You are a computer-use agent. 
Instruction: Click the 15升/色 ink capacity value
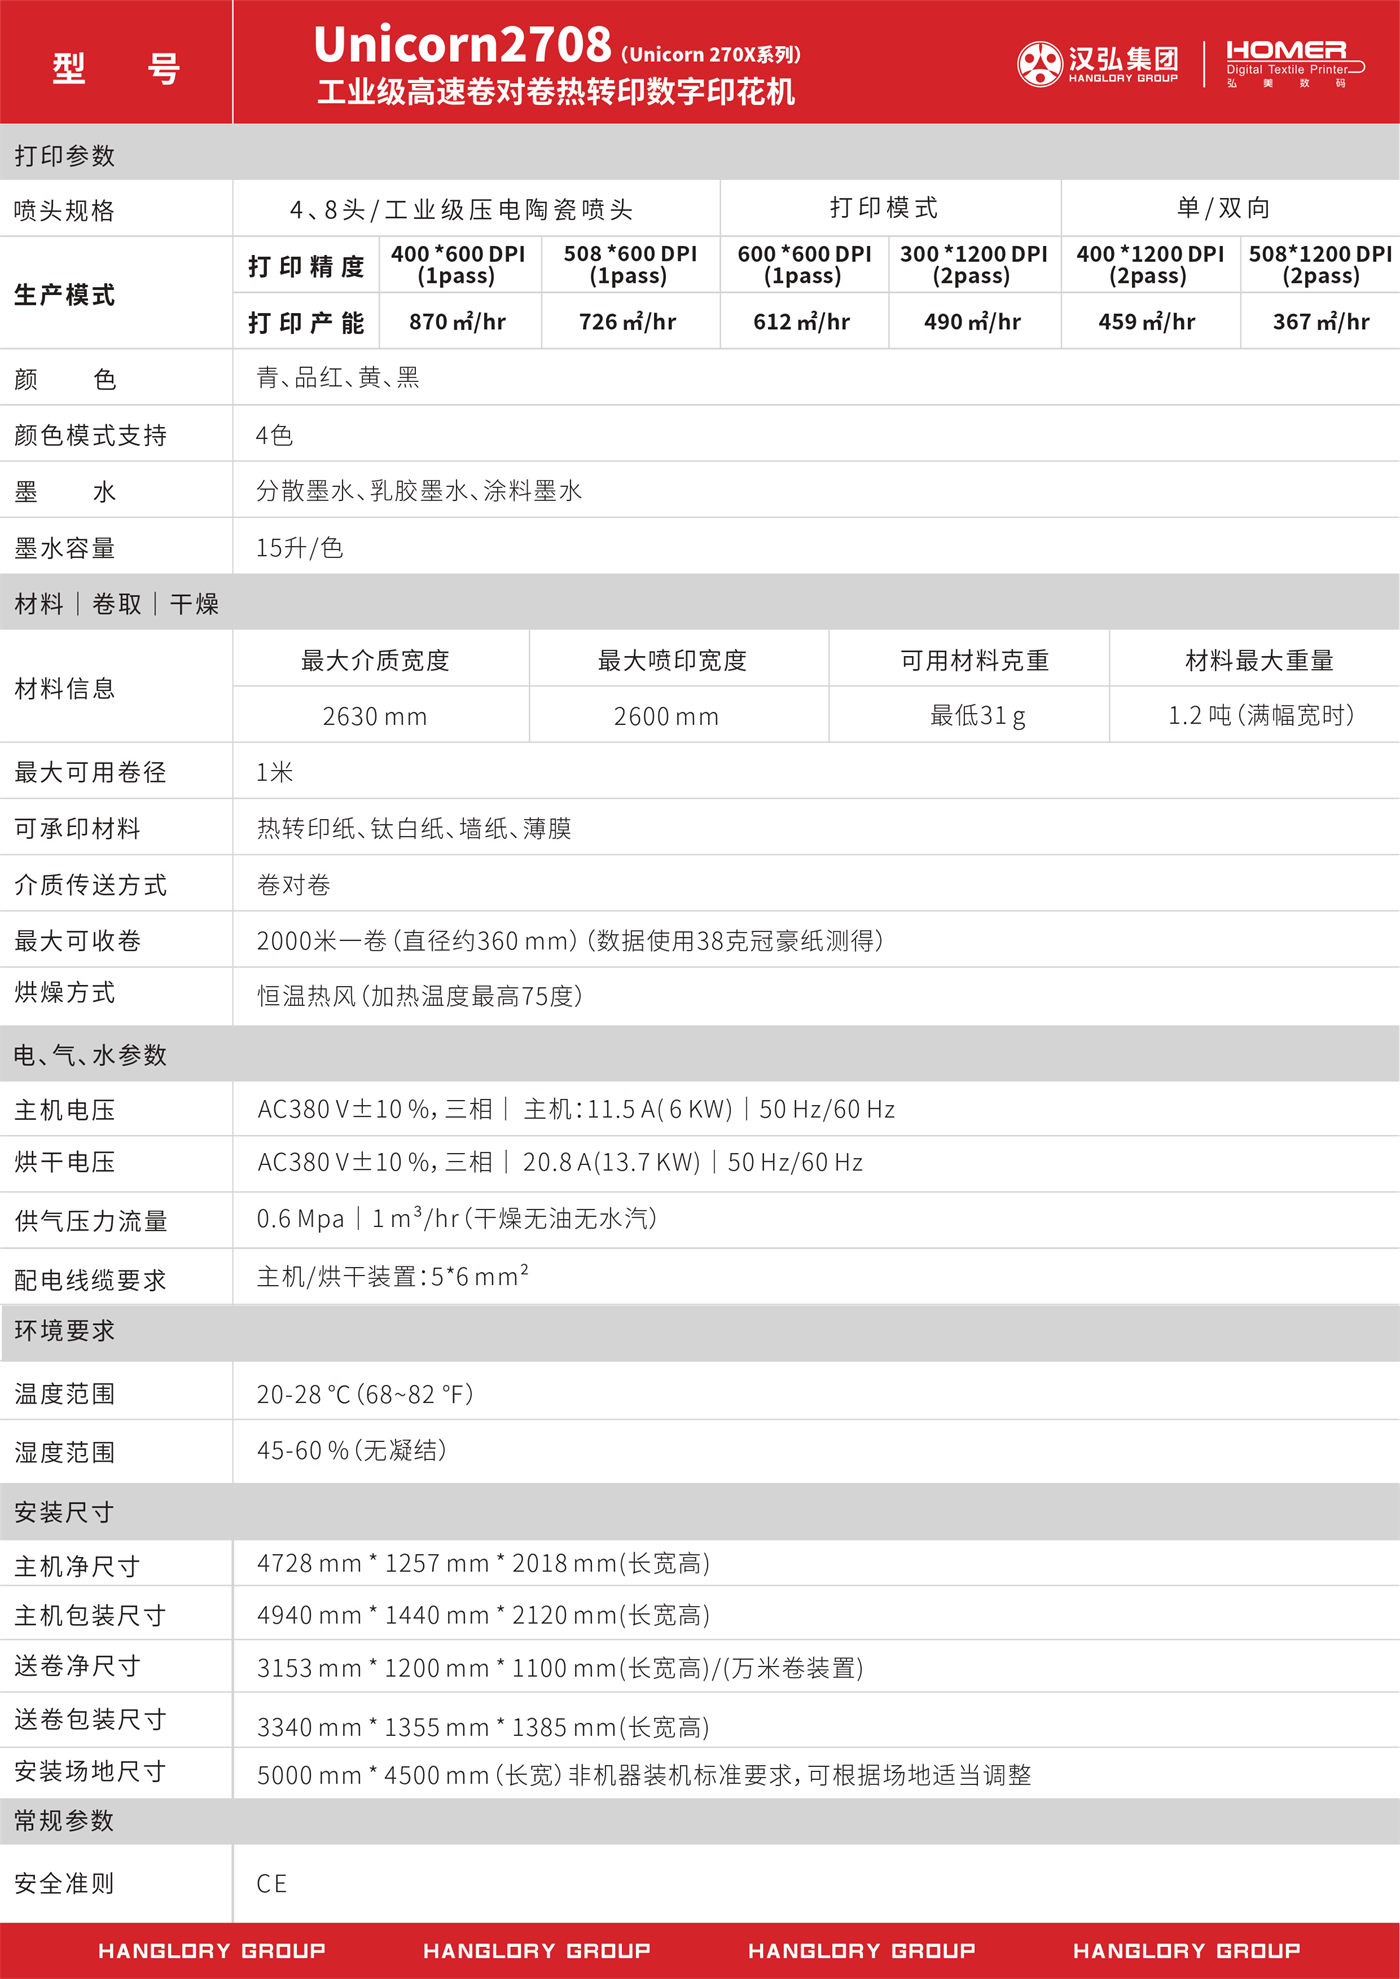point(300,548)
